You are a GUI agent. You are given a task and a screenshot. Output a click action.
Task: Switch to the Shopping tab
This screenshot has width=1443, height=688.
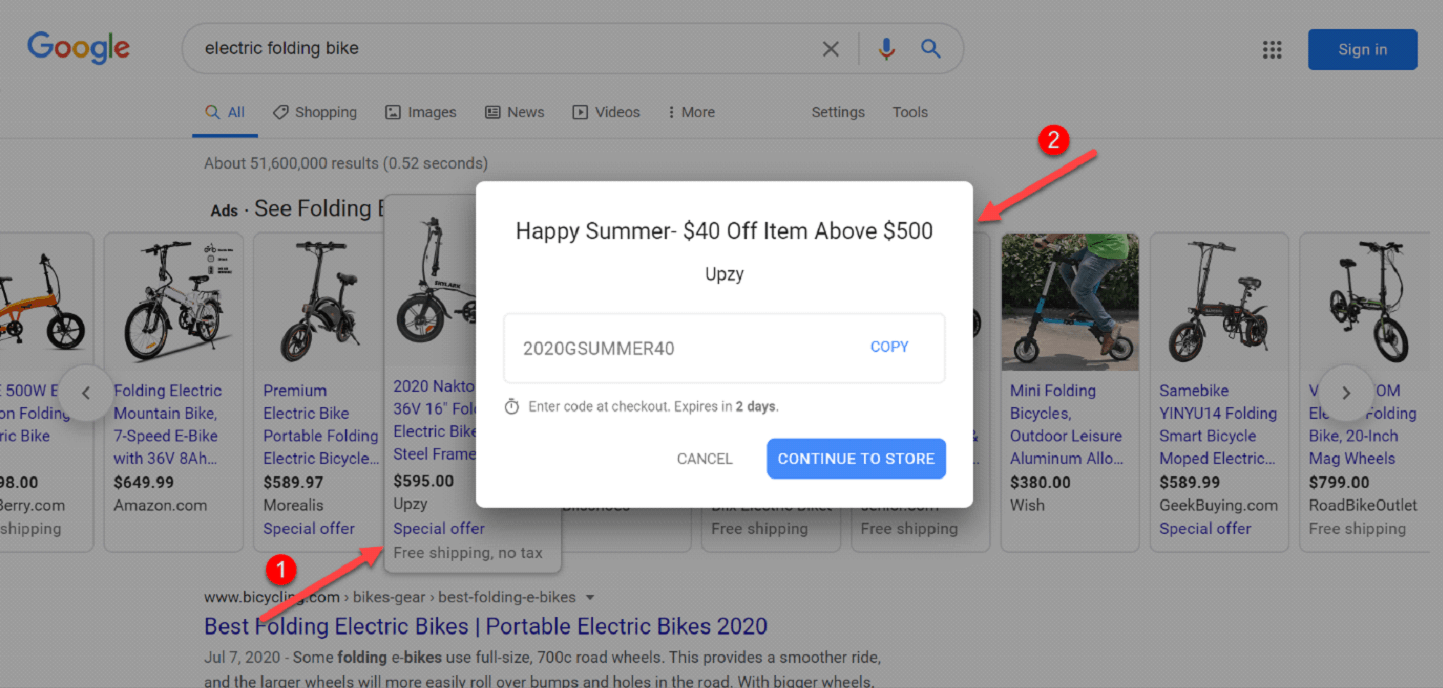click(315, 112)
